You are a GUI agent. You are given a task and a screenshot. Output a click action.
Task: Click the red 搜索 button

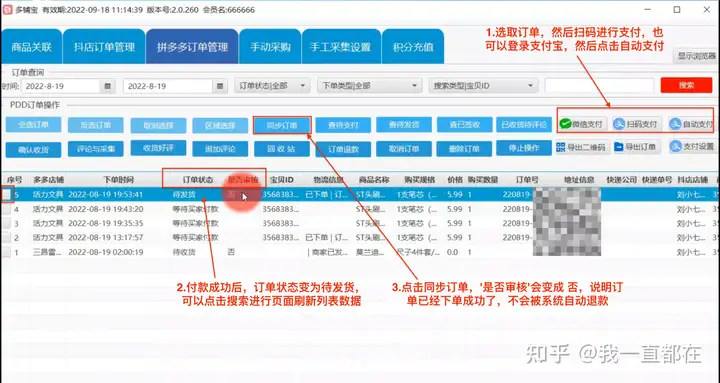click(x=686, y=85)
